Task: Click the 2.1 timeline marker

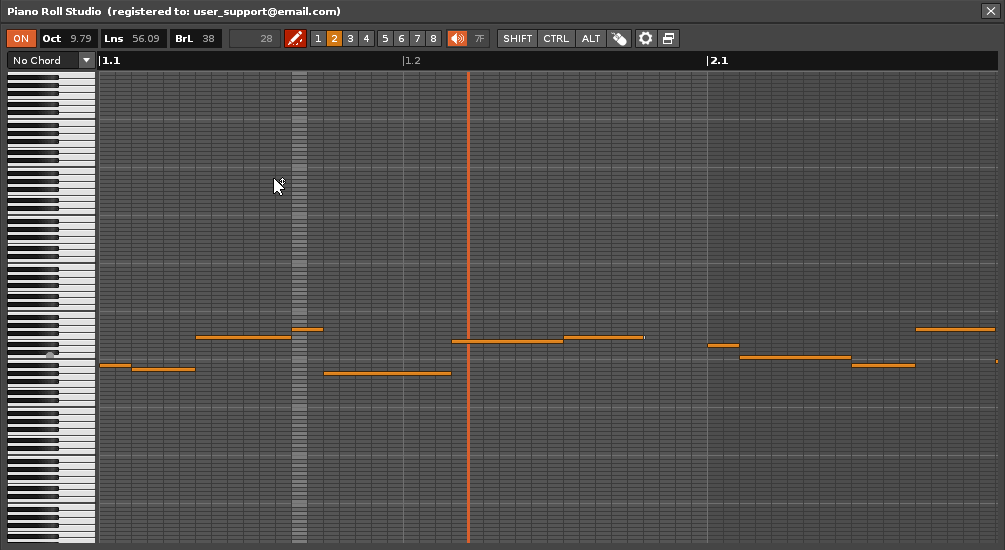Action: coord(718,60)
